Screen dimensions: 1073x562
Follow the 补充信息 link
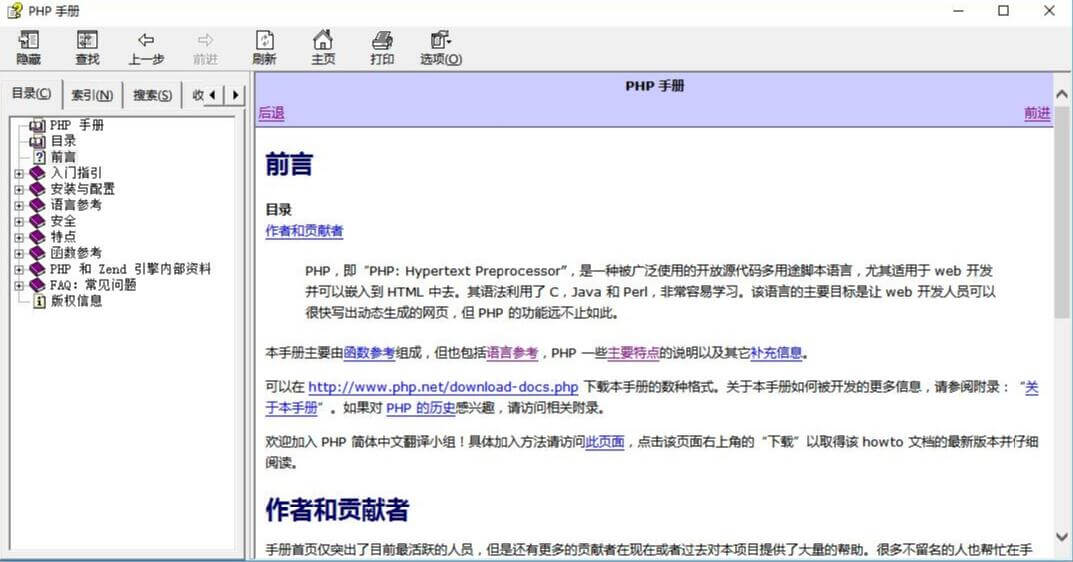point(776,353)
